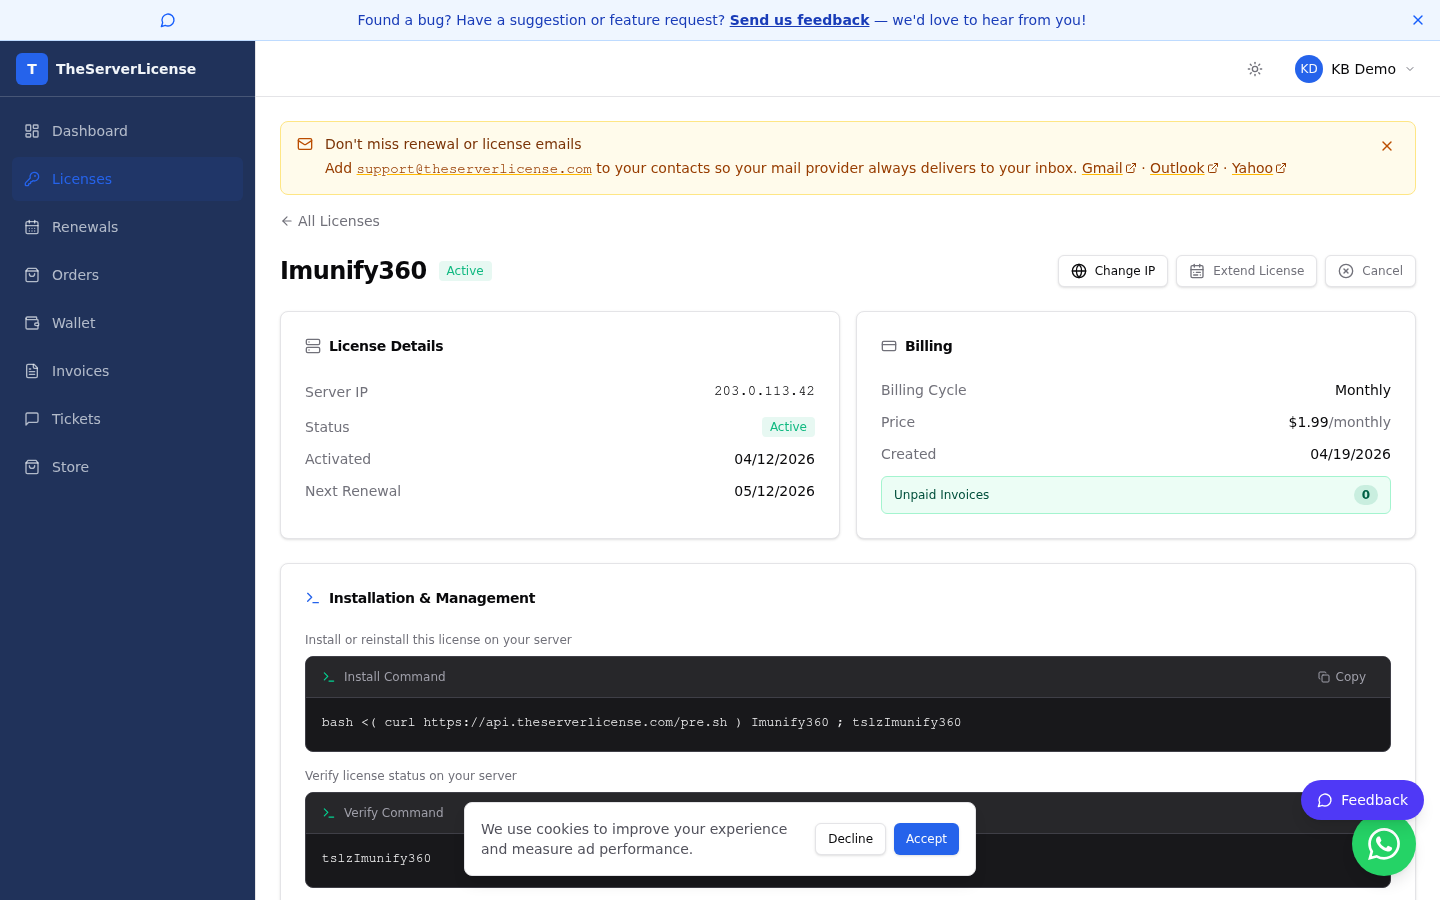
Task: Open the Tickets menu item
Action: coord(127,419)
